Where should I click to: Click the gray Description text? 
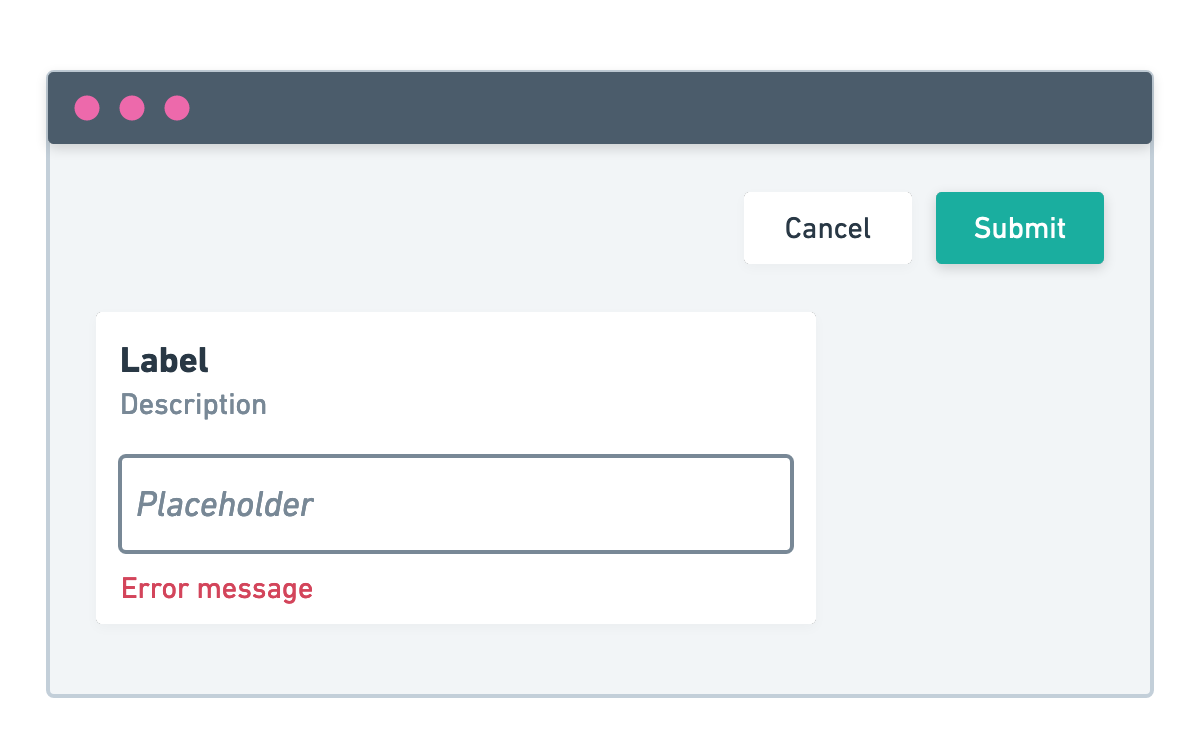point(194,405)
